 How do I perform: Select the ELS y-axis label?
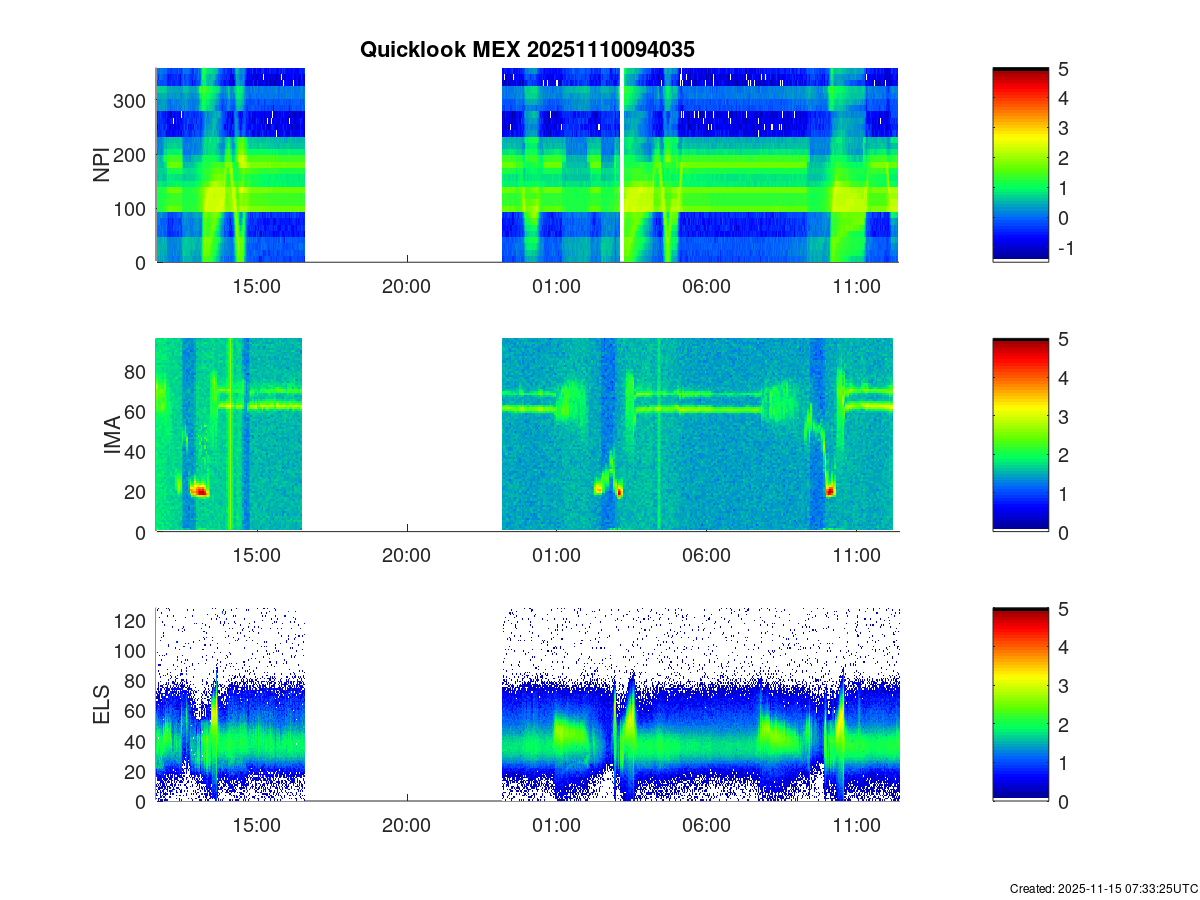(102, 705)
